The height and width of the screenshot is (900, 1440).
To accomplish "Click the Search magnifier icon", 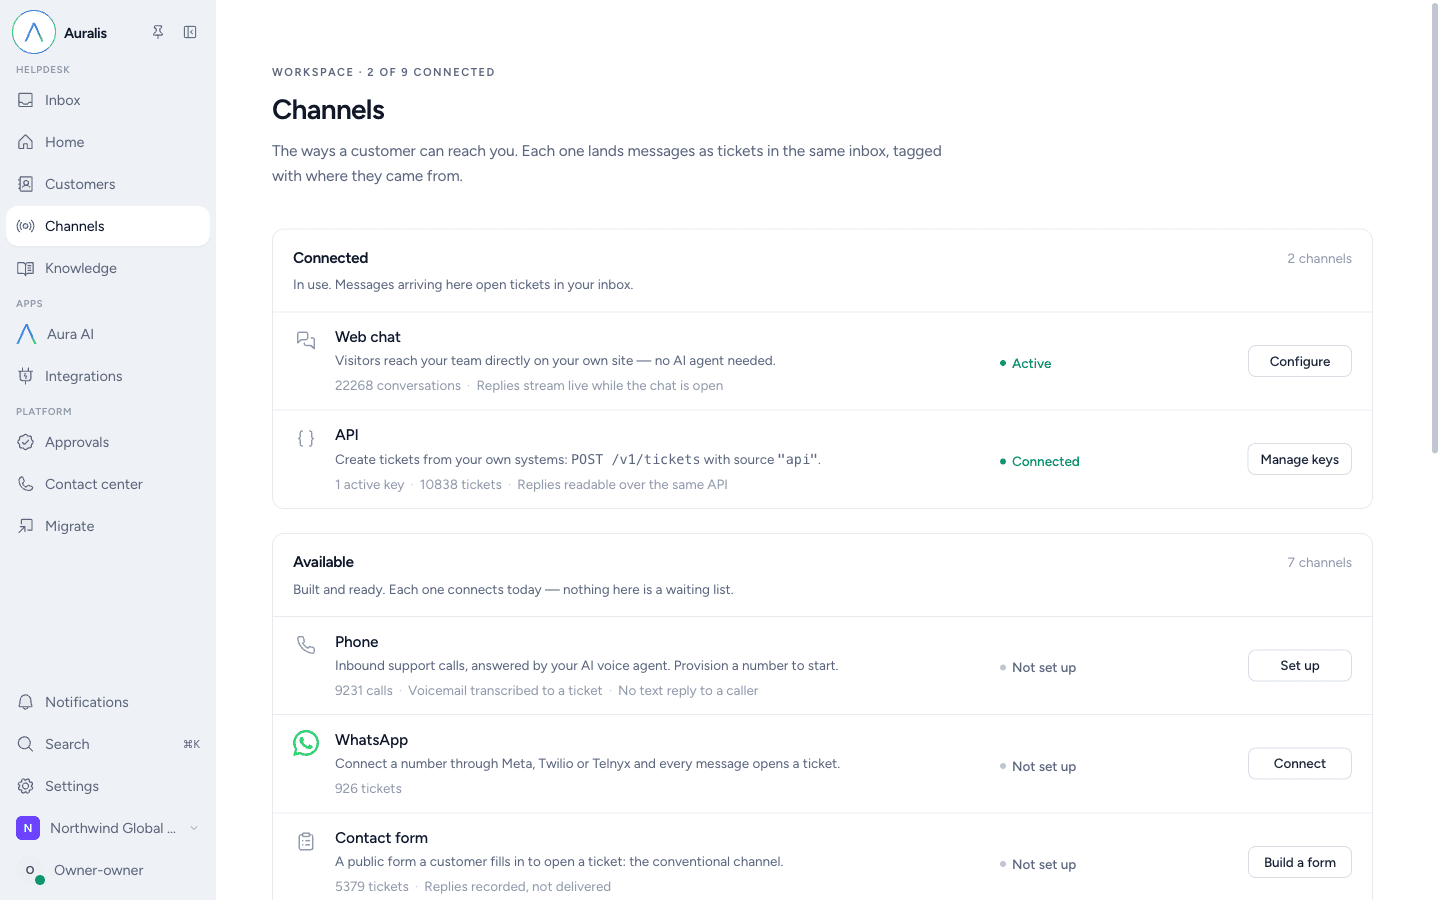I will point(26,744).
